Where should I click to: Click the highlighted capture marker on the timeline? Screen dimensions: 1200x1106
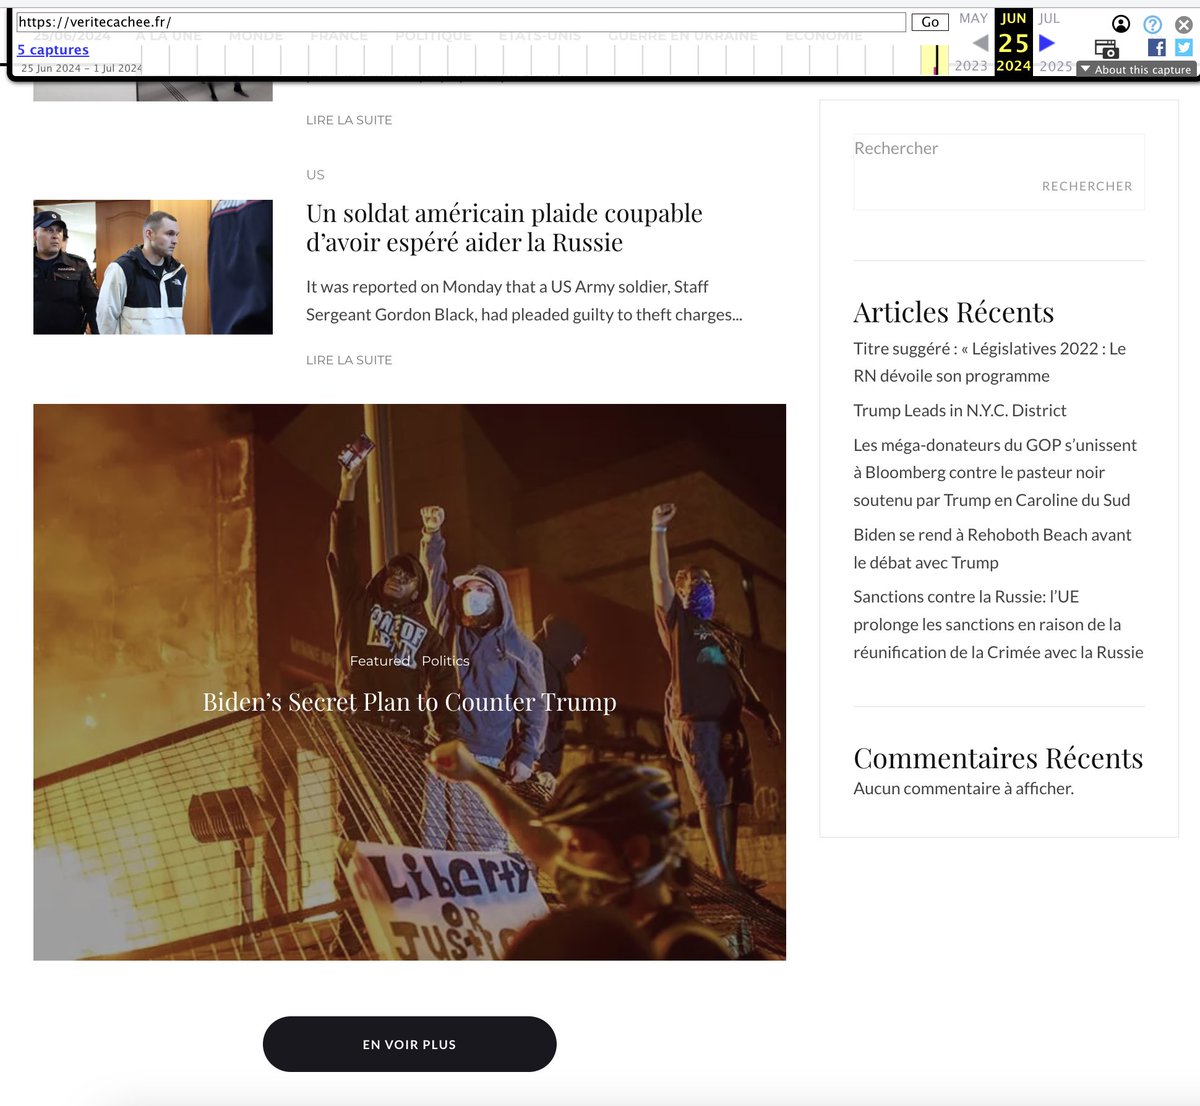[936, 61]
